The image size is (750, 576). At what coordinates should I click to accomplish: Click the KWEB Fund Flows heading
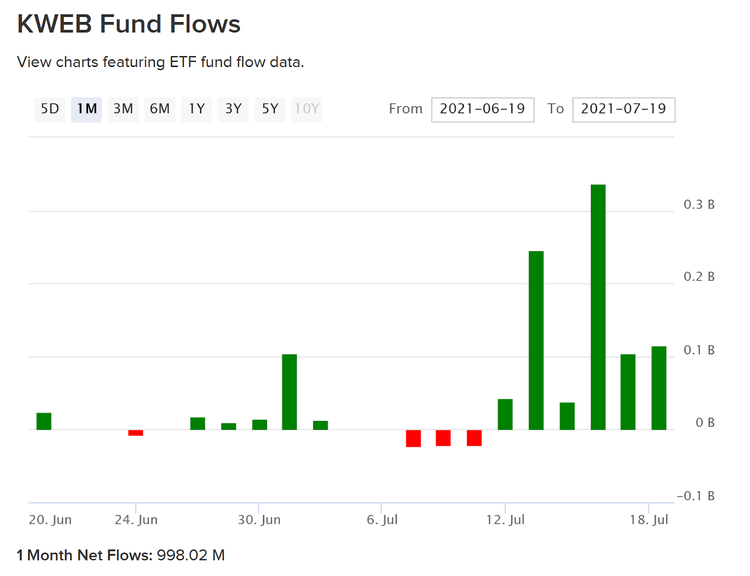click(x=129, y=23)
